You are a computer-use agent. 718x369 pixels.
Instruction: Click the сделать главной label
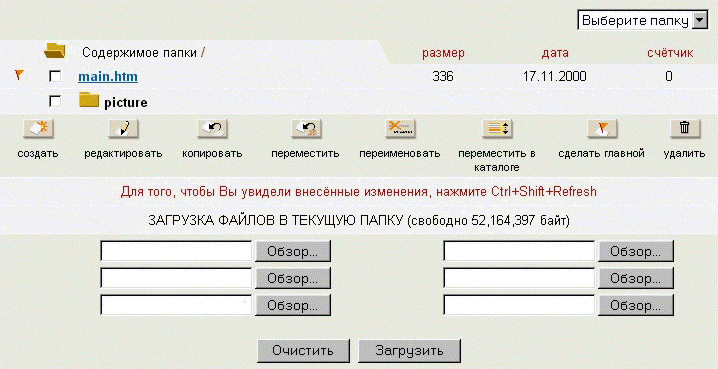point(602,153)
